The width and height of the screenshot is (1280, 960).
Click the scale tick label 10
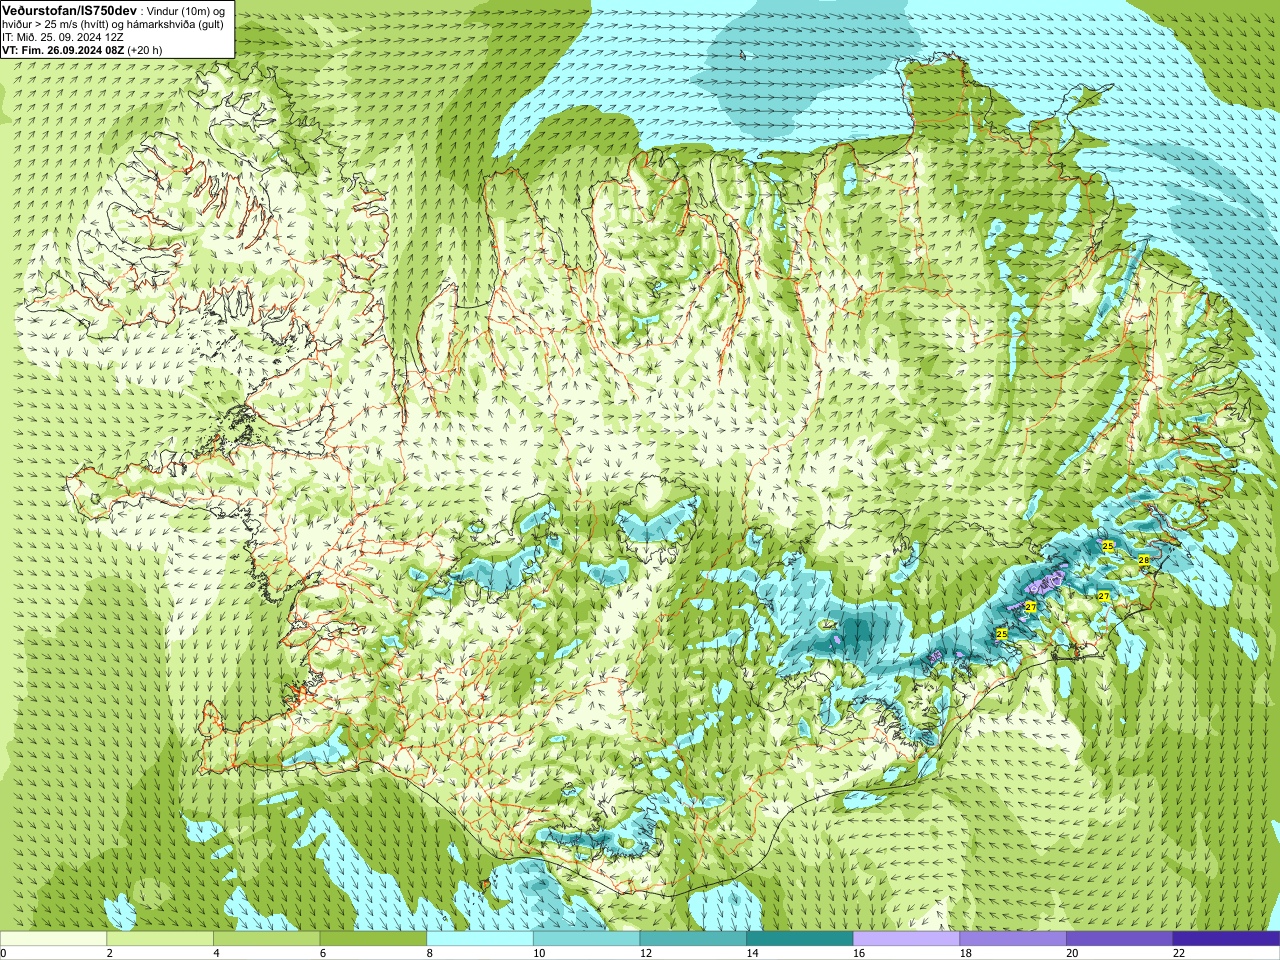click(539, 953)
